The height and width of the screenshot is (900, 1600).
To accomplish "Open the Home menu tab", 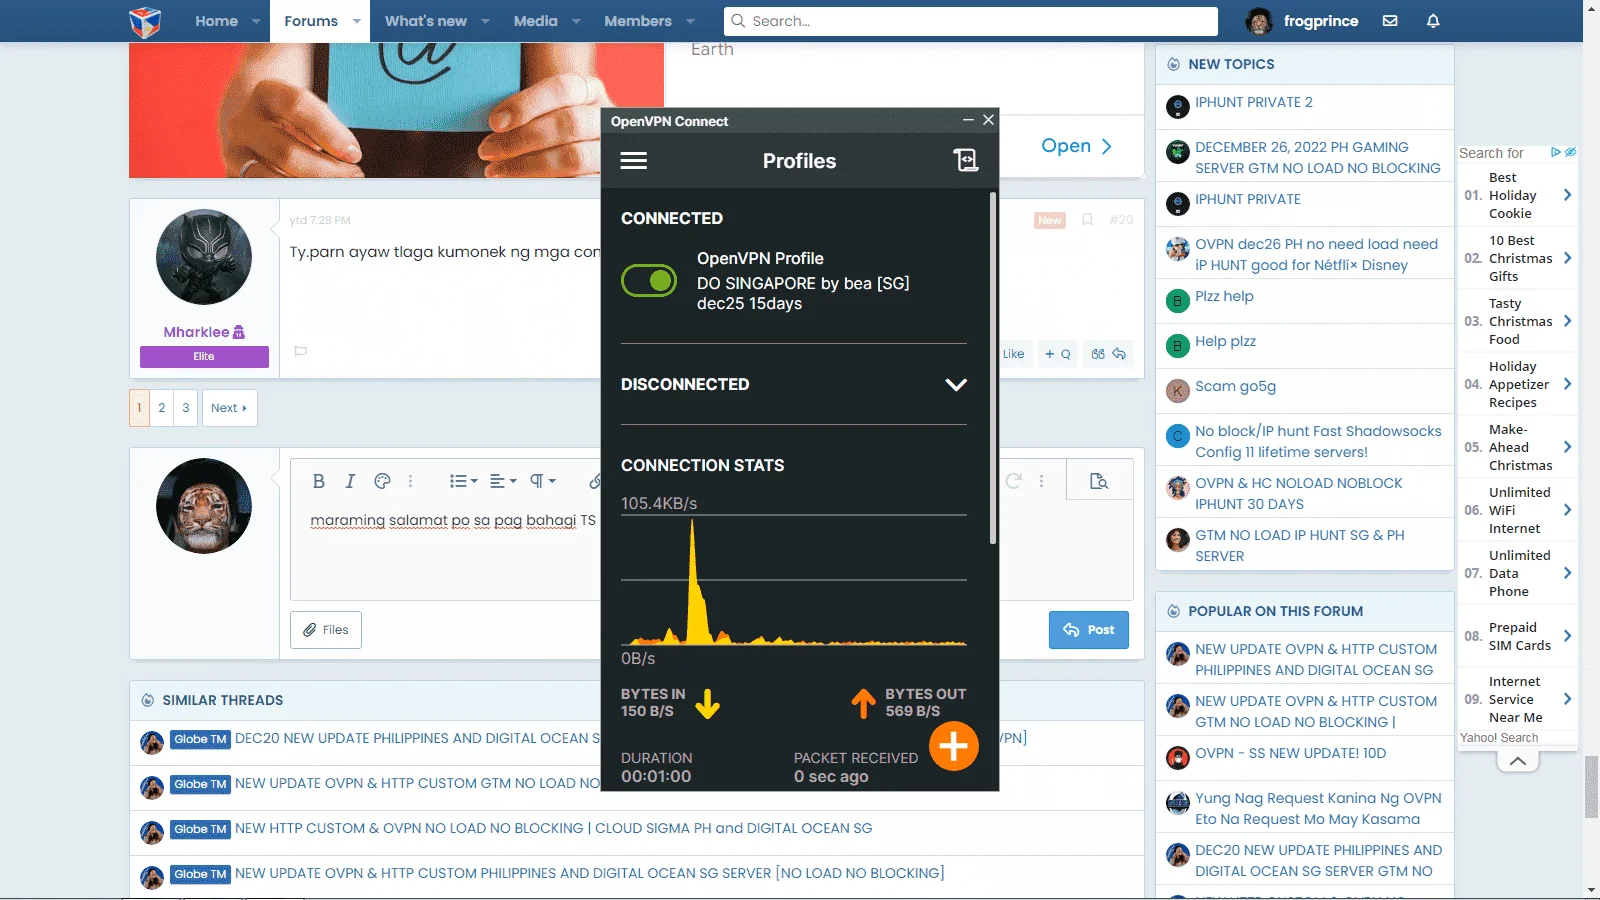I will tap(217, 21).
